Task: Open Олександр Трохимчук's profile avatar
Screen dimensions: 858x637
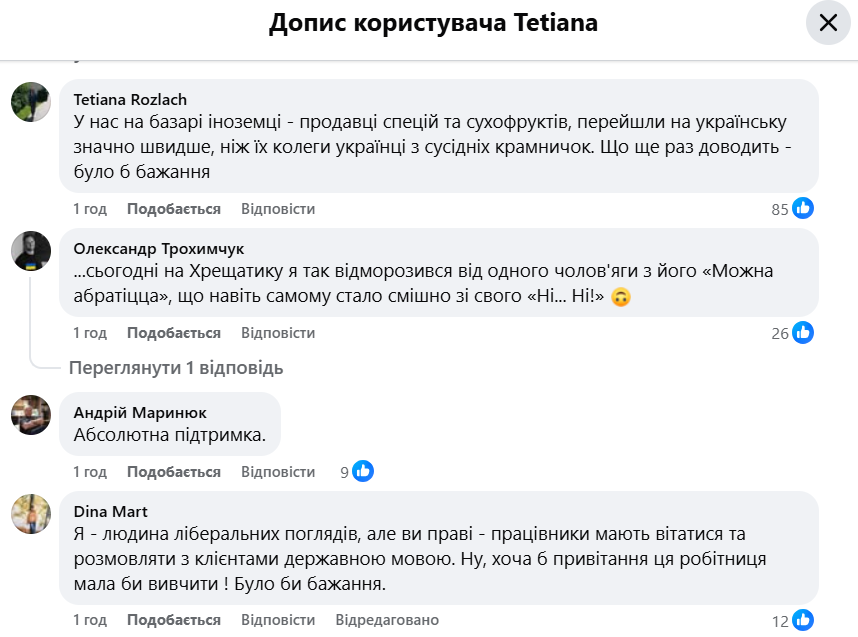Action: [x=31, y=251]
